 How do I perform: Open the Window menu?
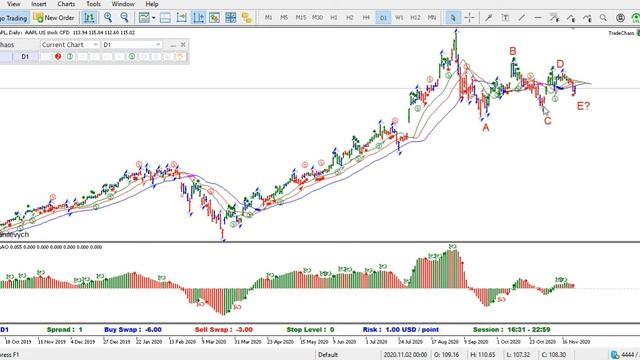click(123, 4)
